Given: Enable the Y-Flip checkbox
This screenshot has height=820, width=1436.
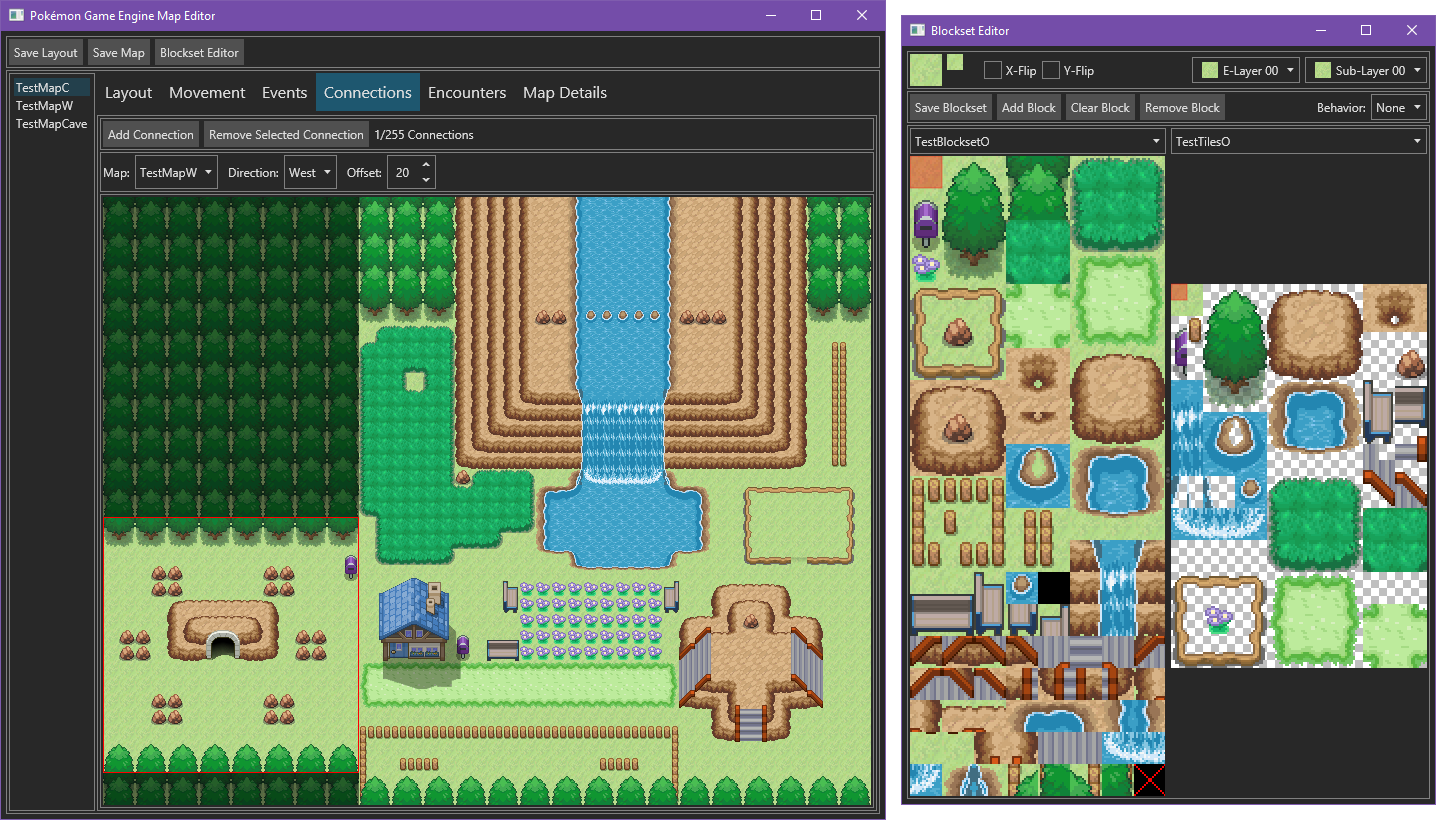Looking at the screenshot, I should coord(1051,70).
